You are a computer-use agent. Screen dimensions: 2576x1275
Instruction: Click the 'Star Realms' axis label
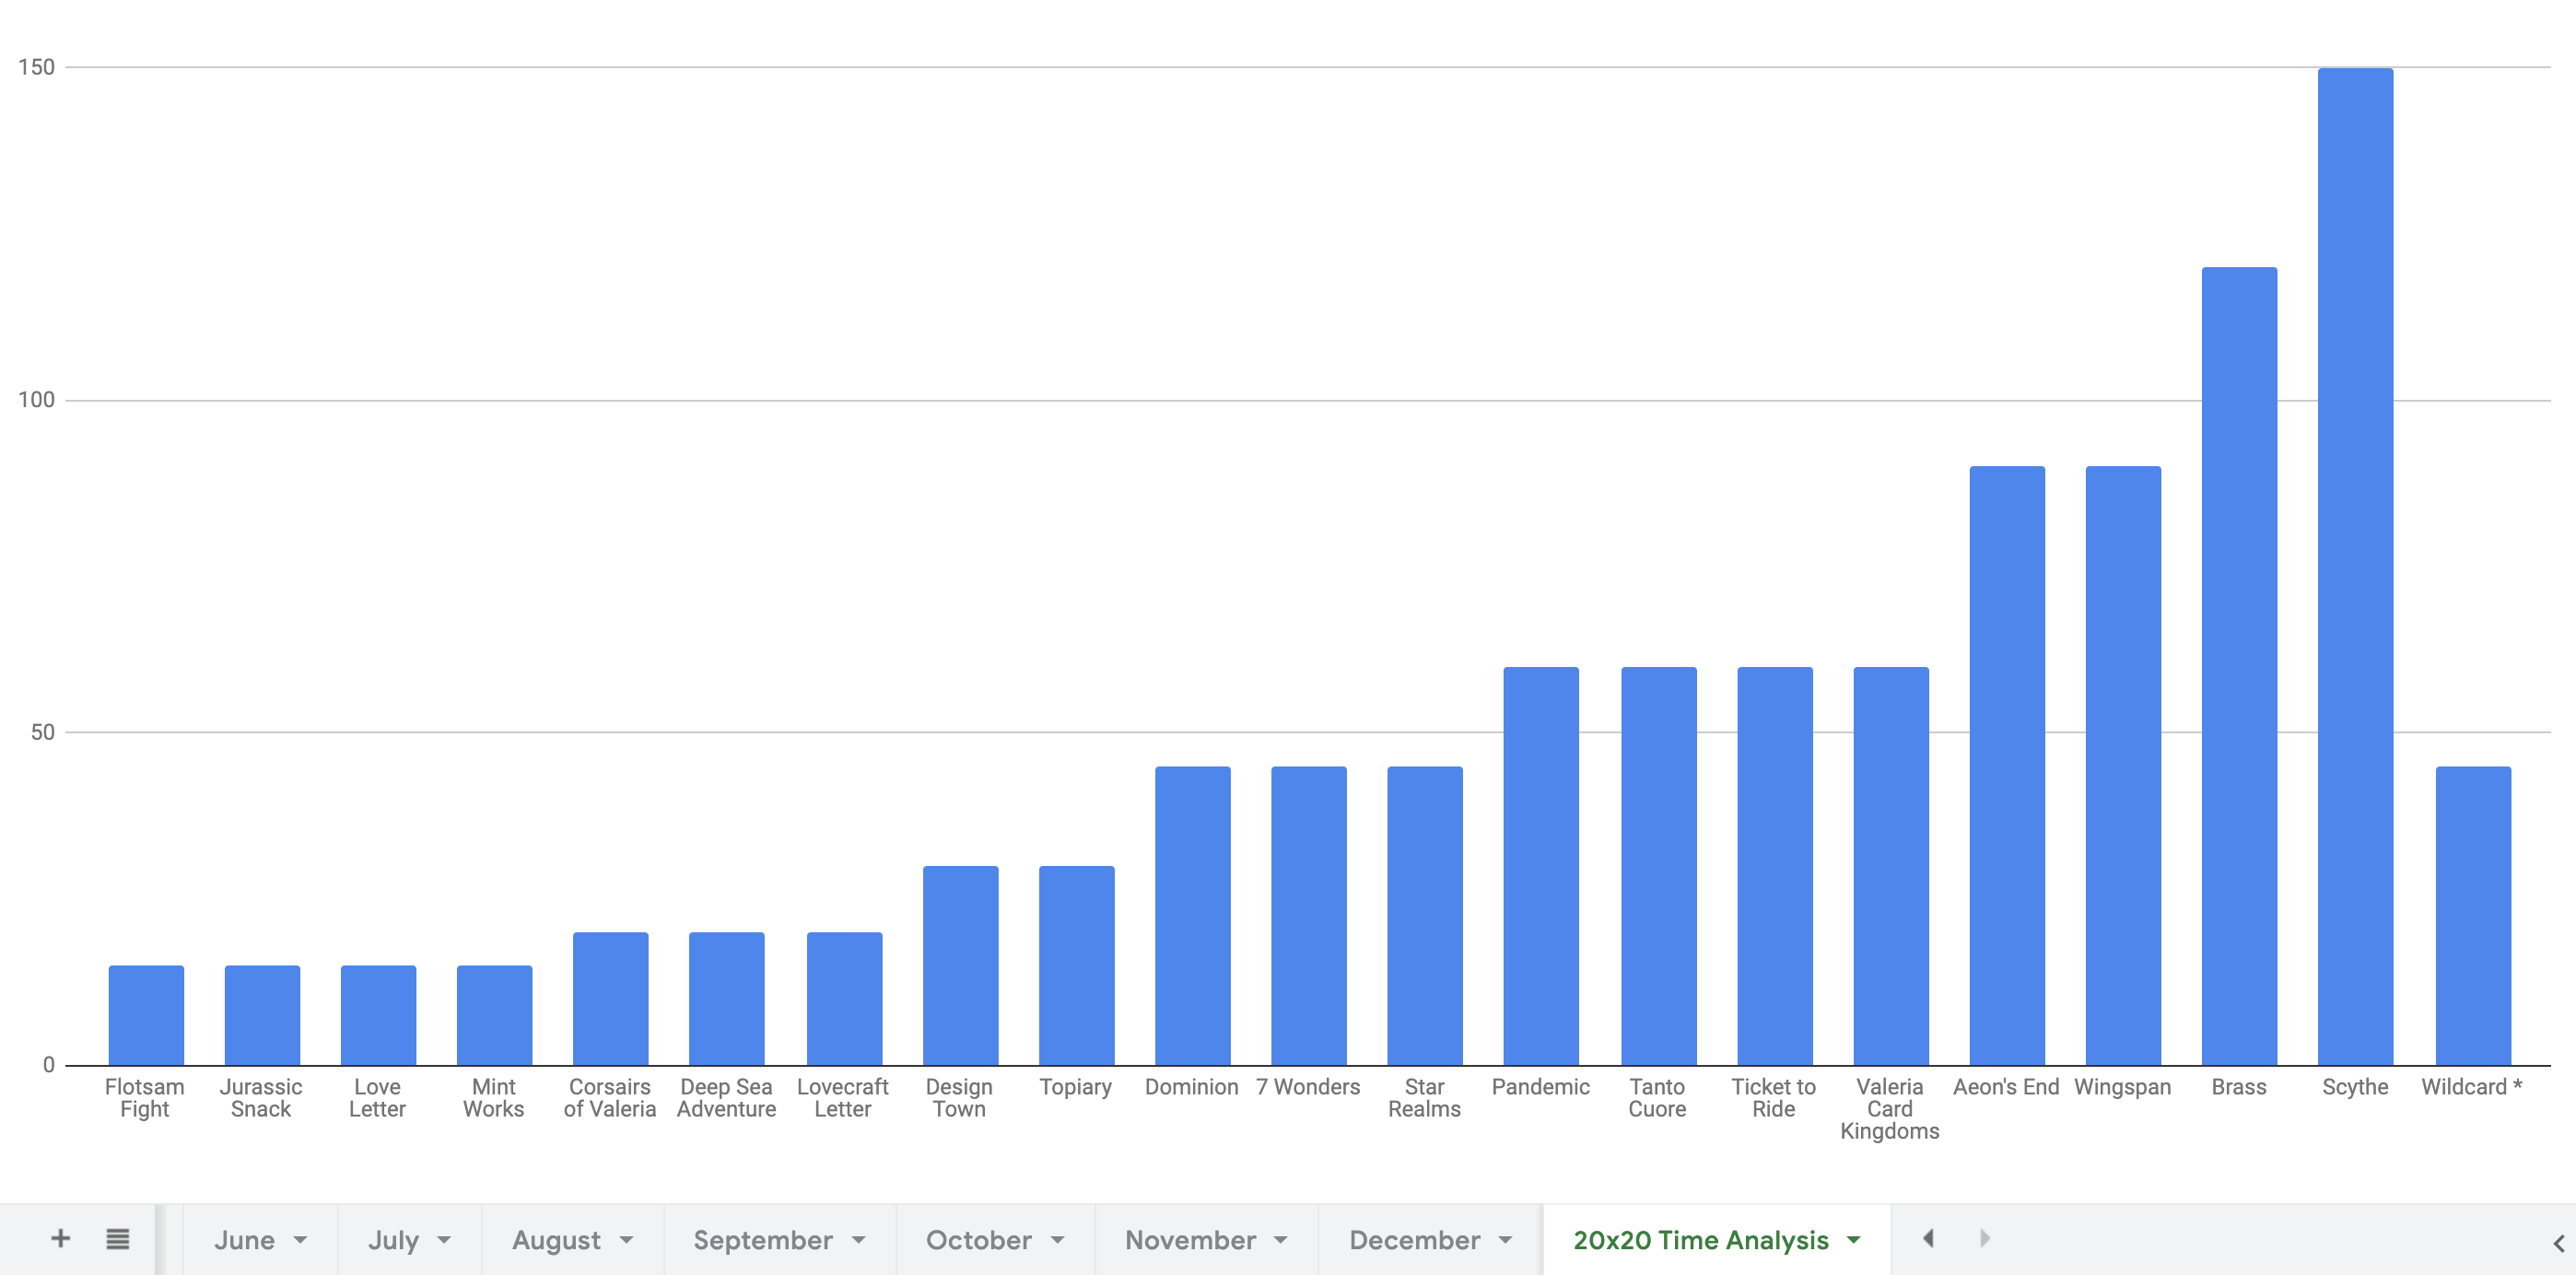coord(1424,1098)
